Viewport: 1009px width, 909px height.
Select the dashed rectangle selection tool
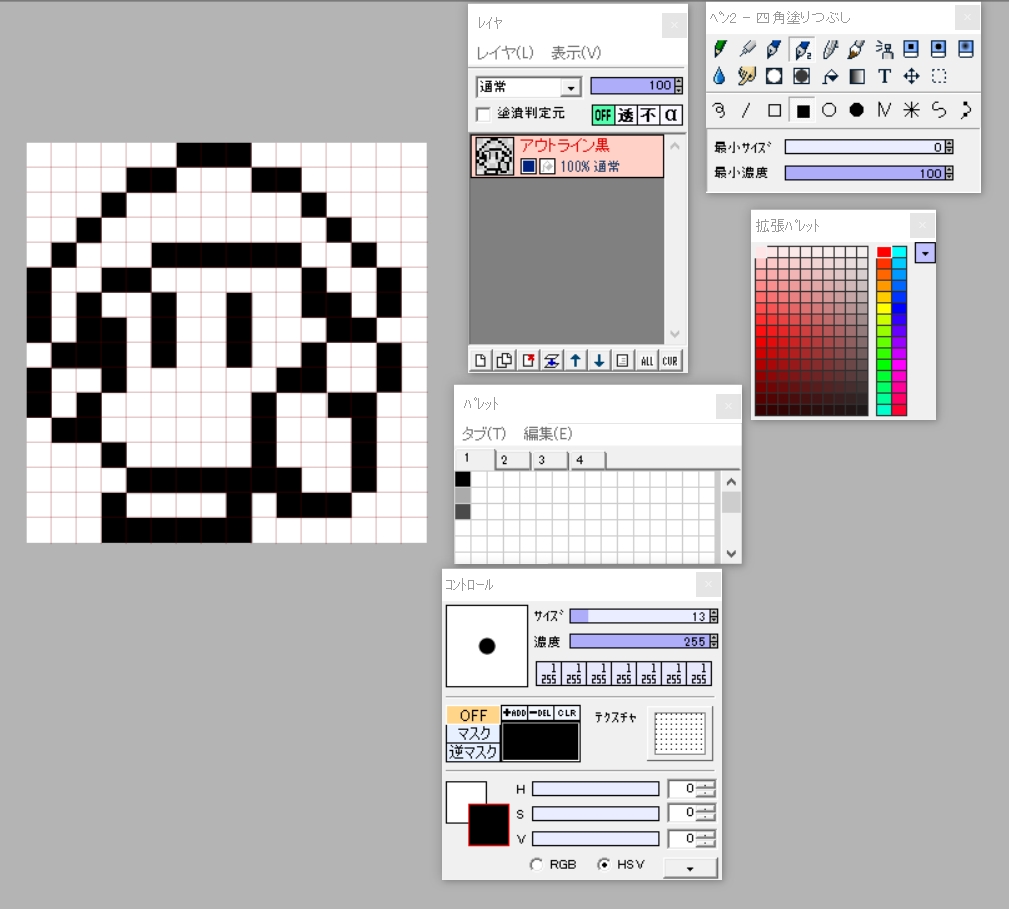pyautogui.click(x=940, y=77)
